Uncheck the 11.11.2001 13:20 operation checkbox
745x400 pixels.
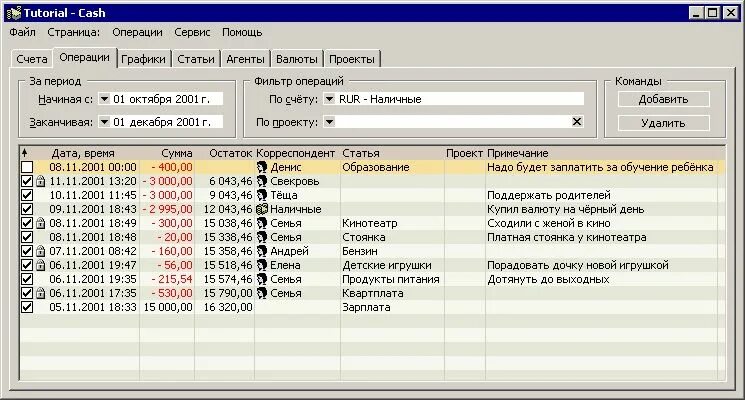pyautogui.click(x=27, y=181)
